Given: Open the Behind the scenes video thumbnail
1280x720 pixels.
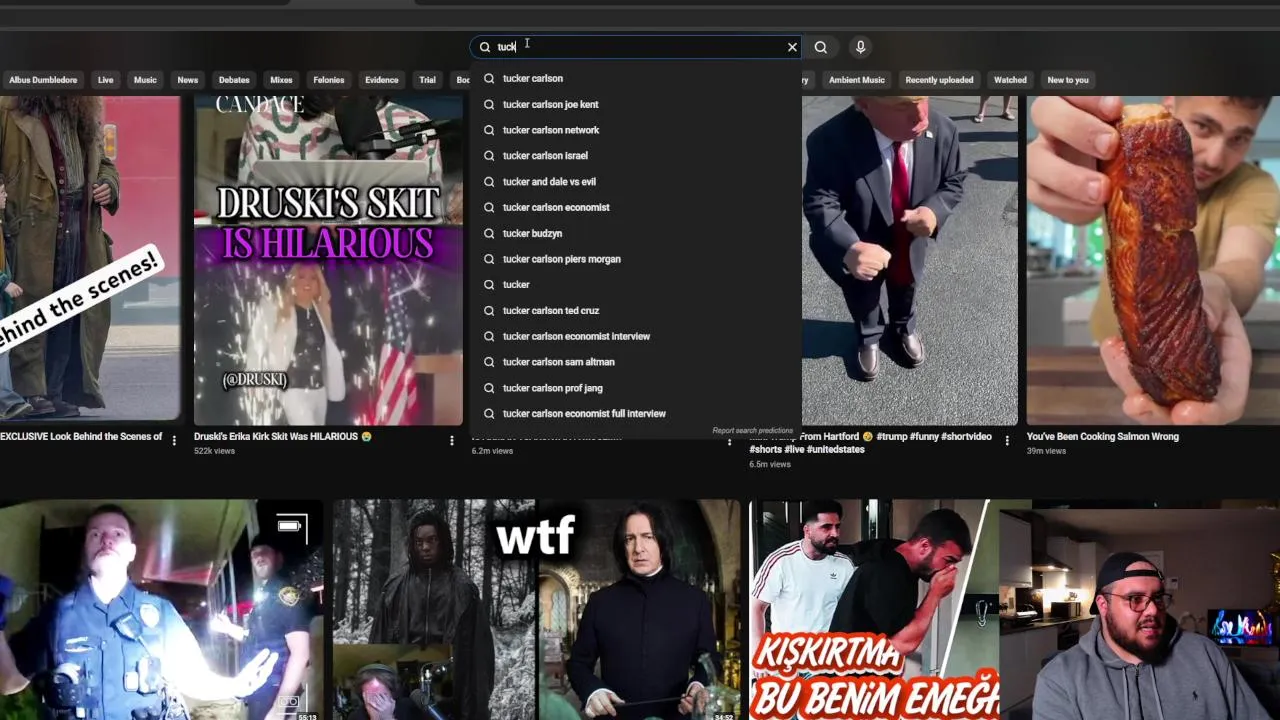Looking at the screenshot, I should tap(91, 258).
